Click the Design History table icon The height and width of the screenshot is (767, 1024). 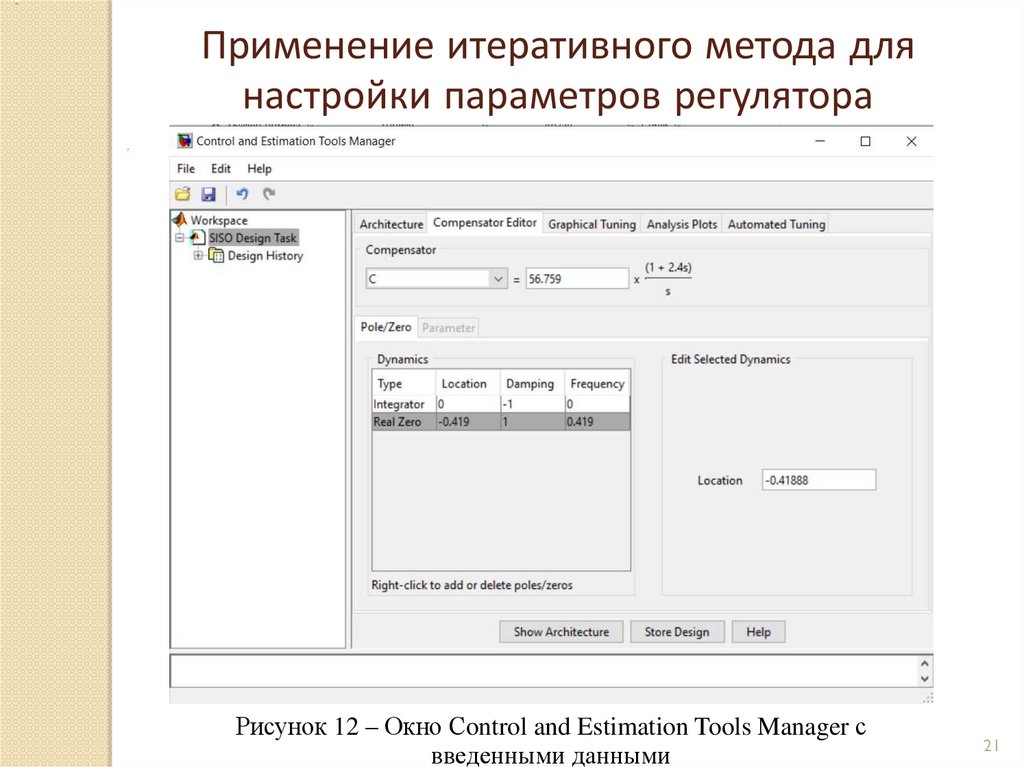216,255
